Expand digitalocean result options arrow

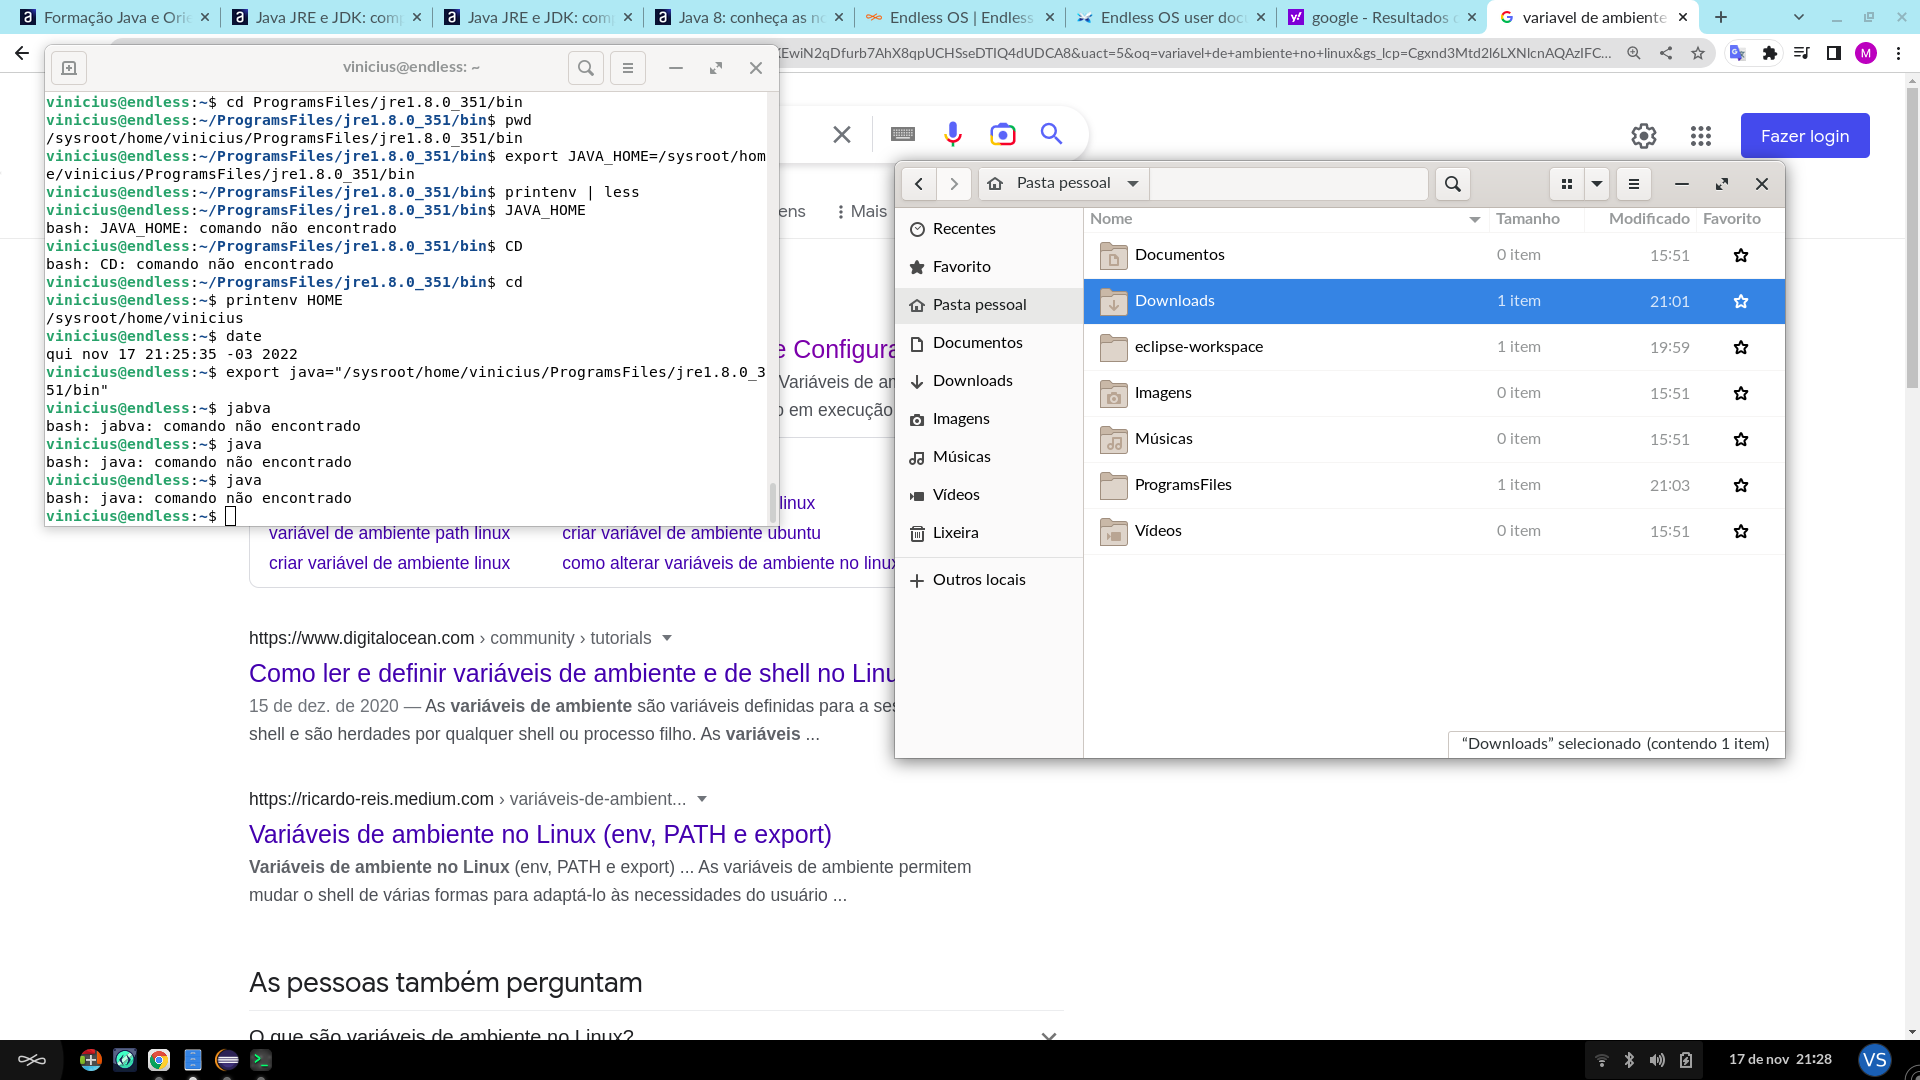coord(667,639)
